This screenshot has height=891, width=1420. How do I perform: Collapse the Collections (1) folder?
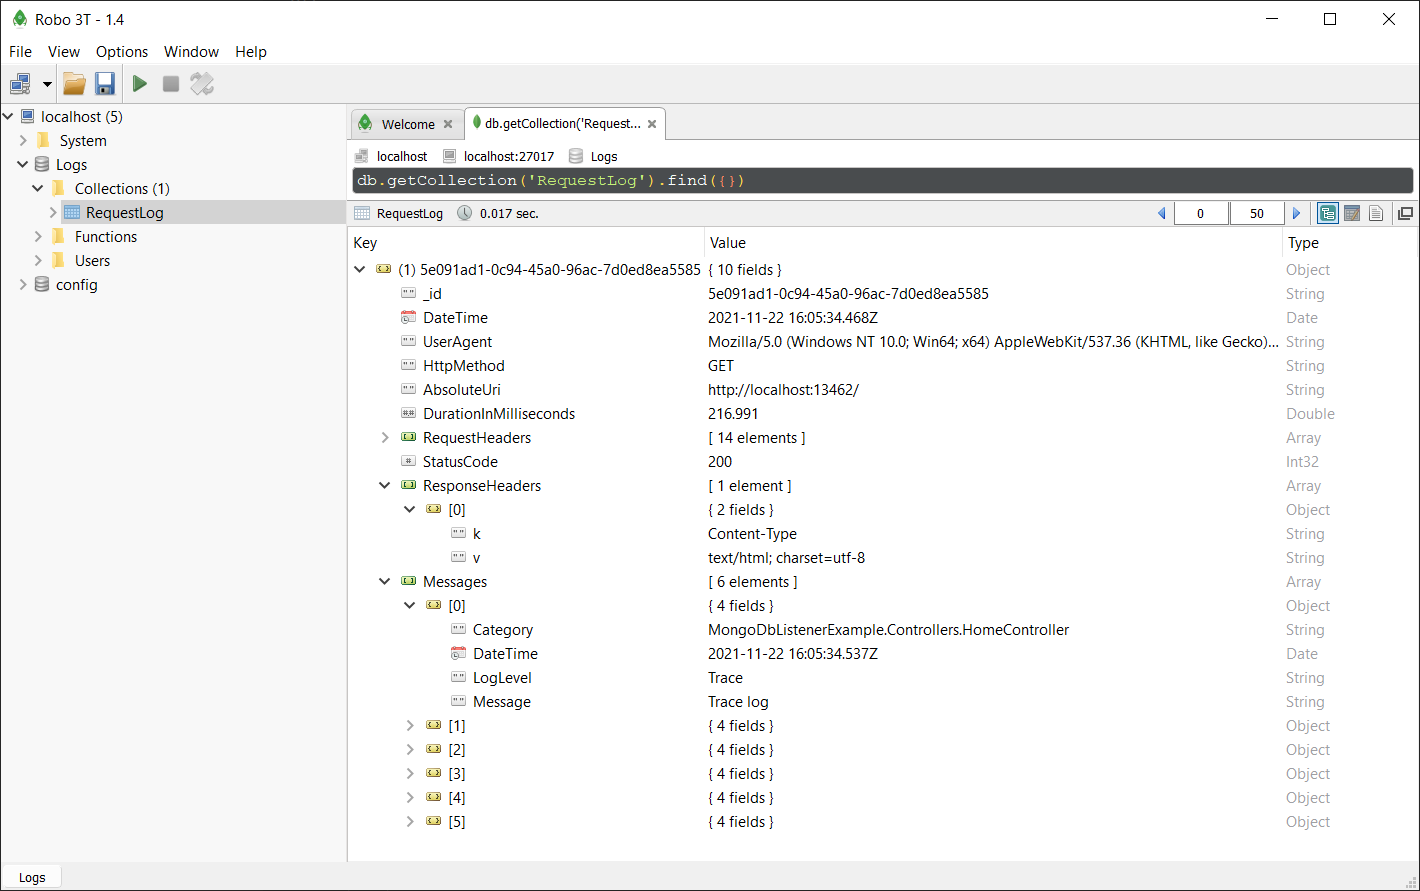(x=38, y=189)
